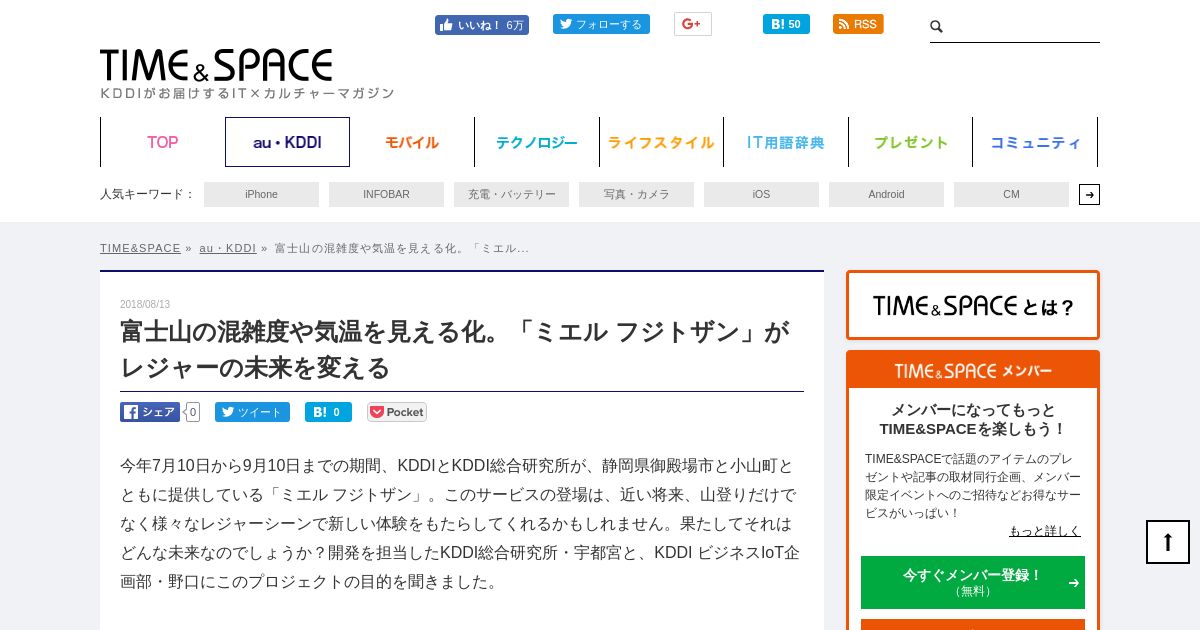Open the コミュニティ navigation tab
Screen dimensions: 1200x630
(x=1035, y=142)
